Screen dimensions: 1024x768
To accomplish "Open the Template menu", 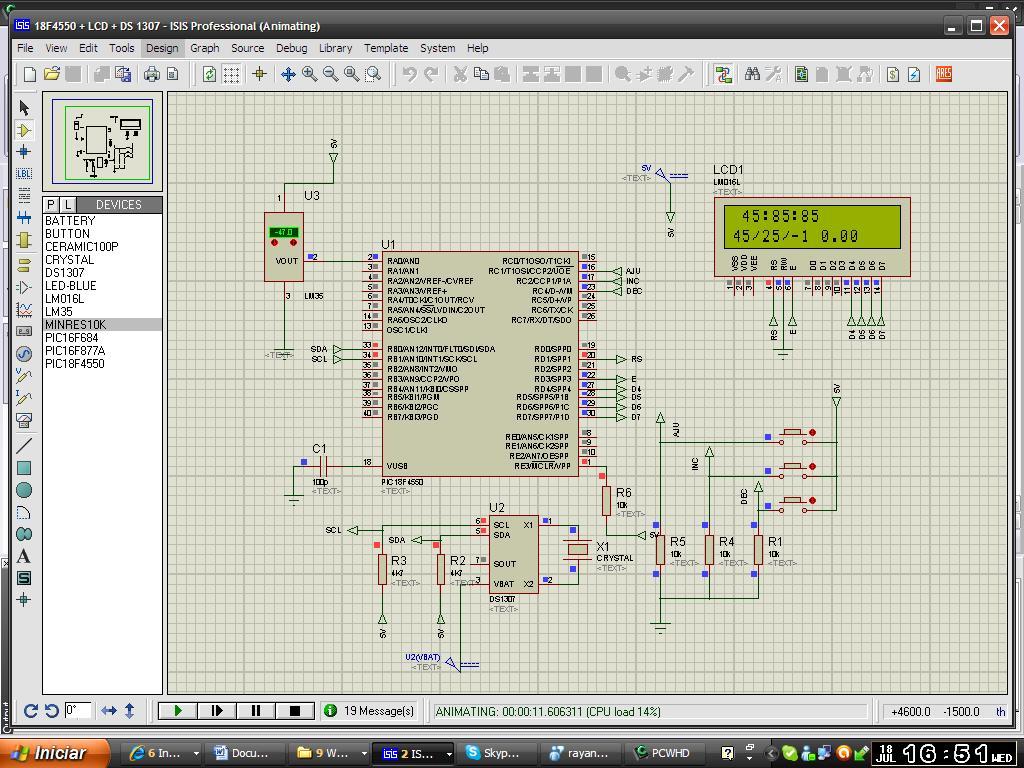I will coord(386,48).
